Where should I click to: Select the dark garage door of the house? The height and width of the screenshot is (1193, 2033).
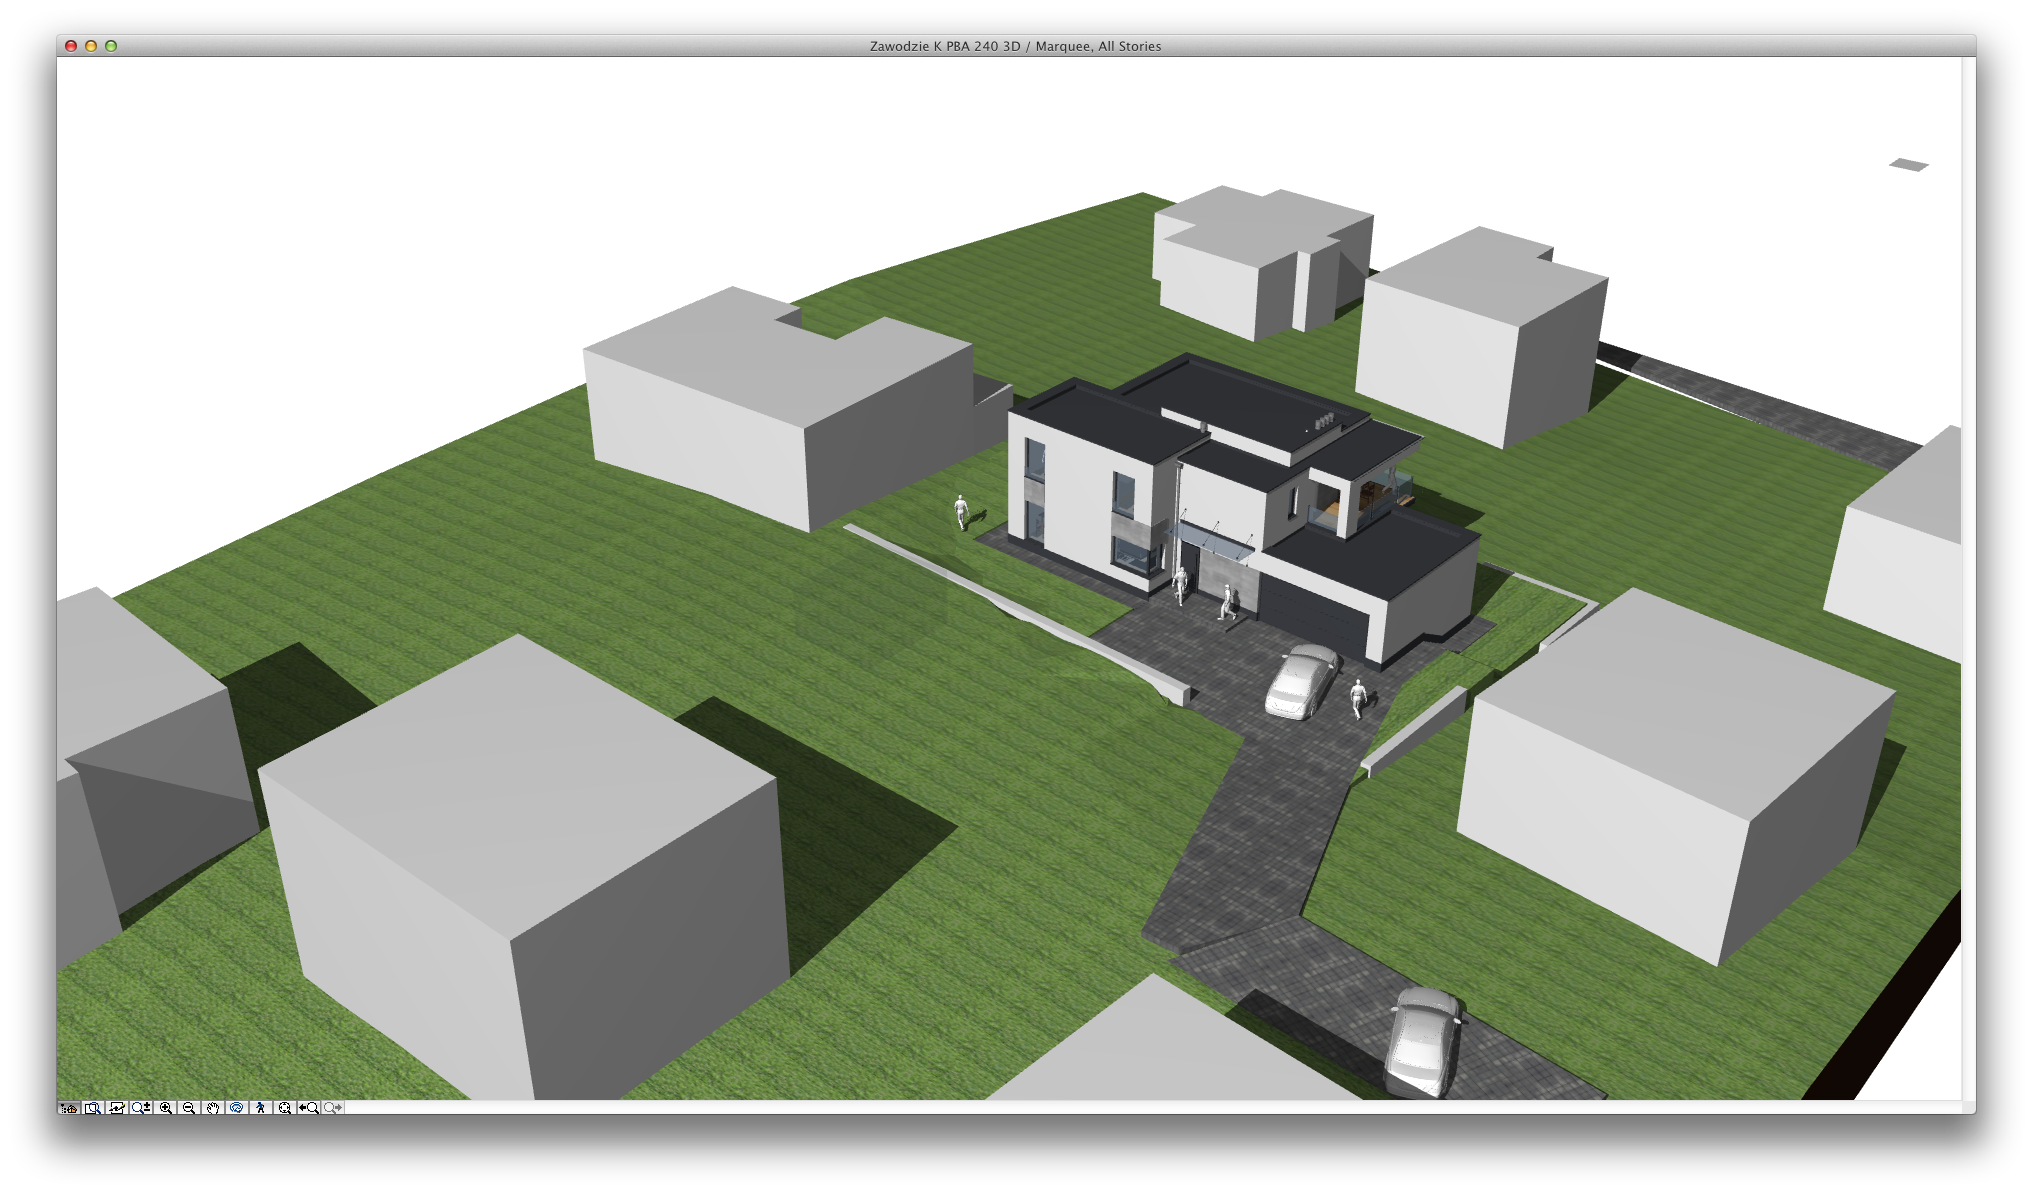coord(1312,614)
